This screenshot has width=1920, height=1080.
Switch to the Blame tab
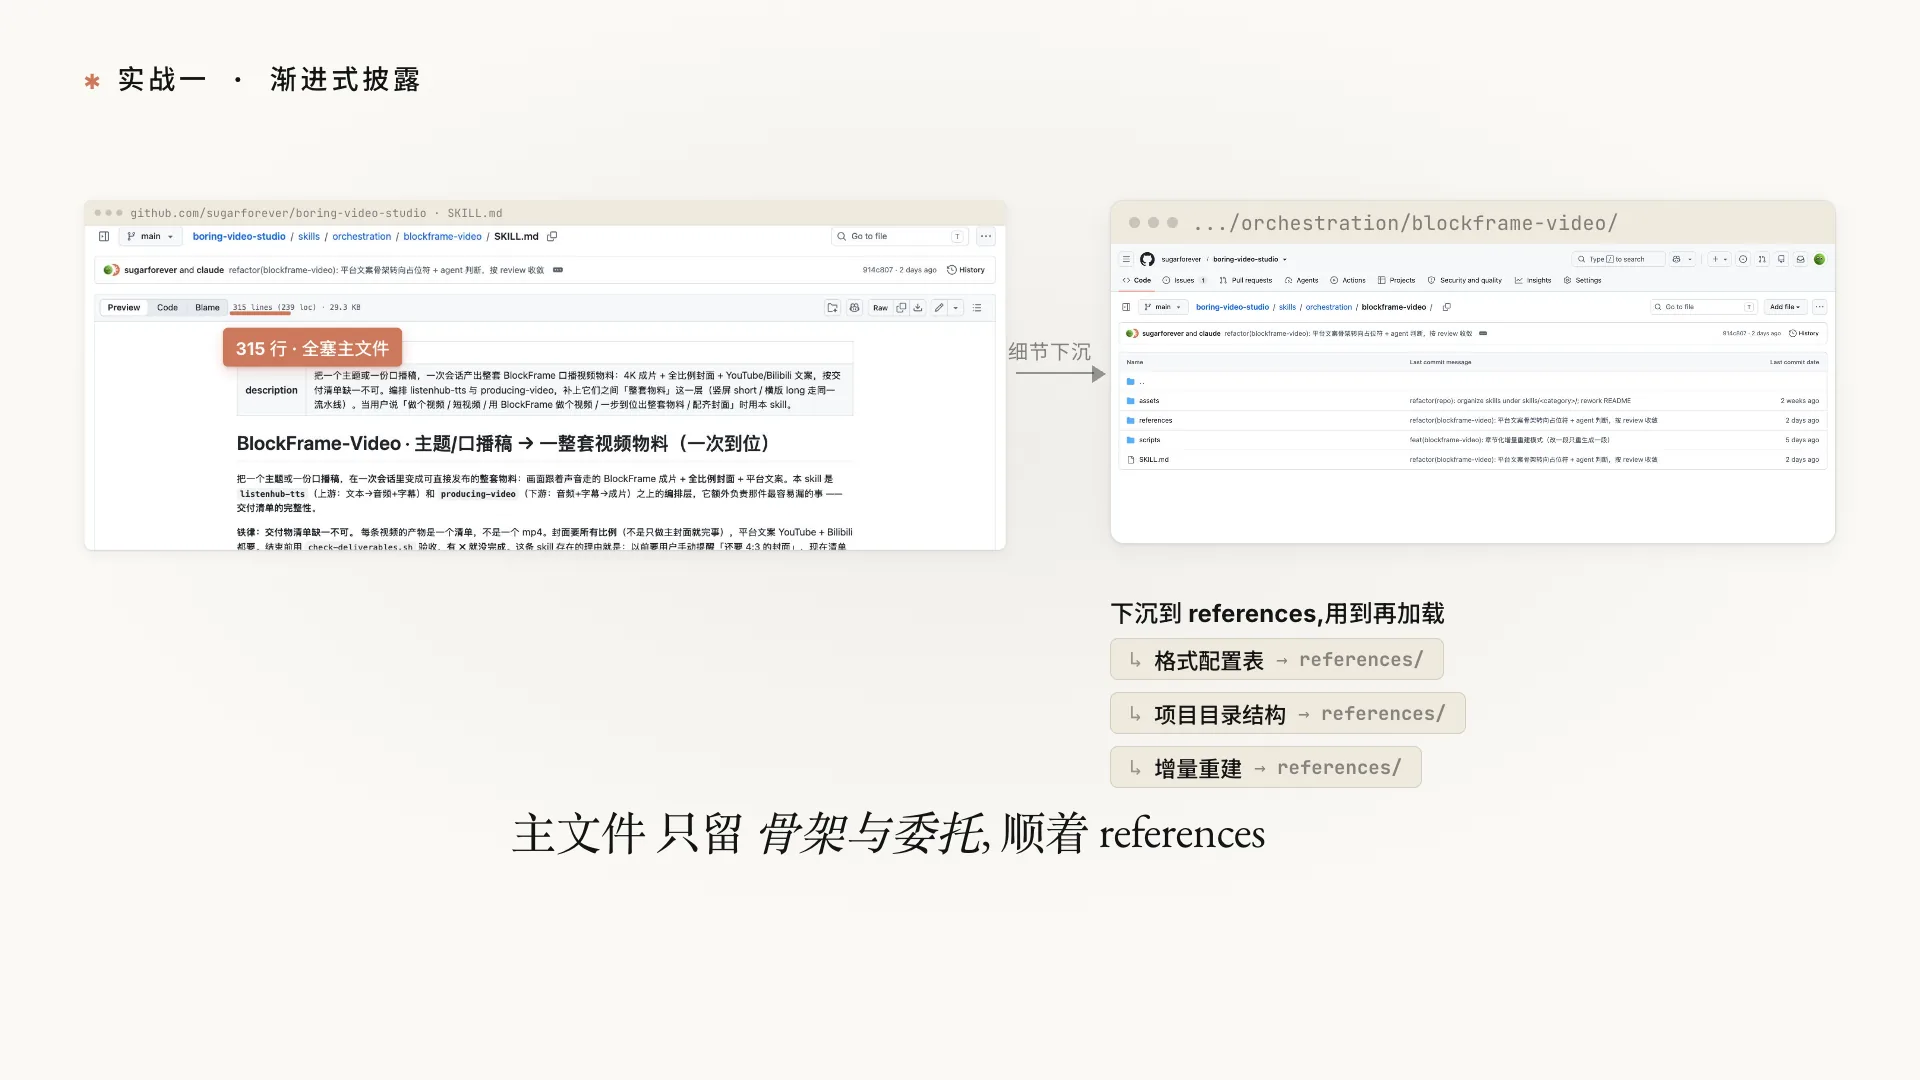click(x=207, y=308)
